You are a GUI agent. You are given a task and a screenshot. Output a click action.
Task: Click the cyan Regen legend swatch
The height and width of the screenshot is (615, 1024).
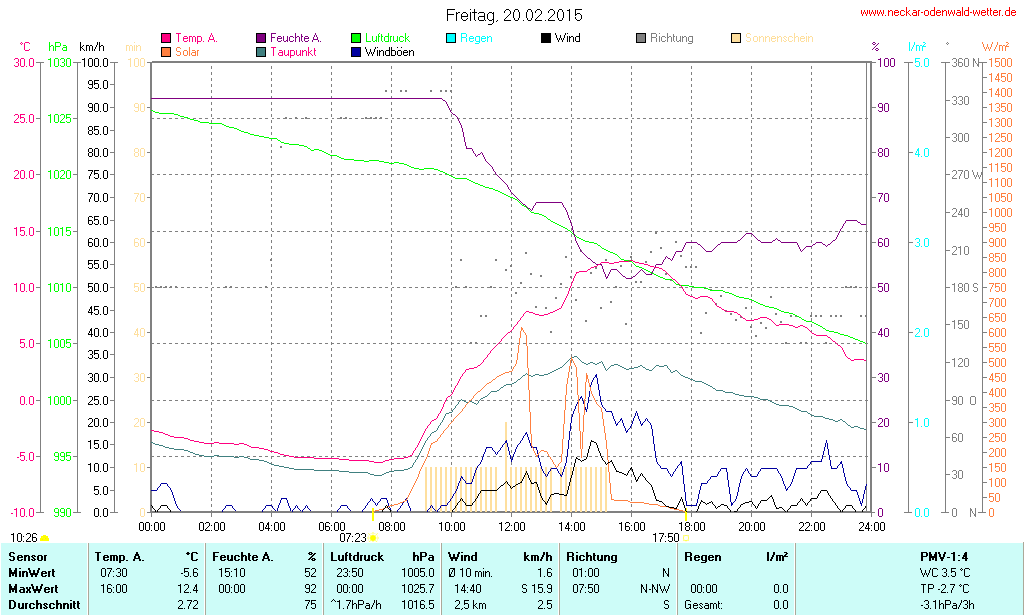pos(451,38)
